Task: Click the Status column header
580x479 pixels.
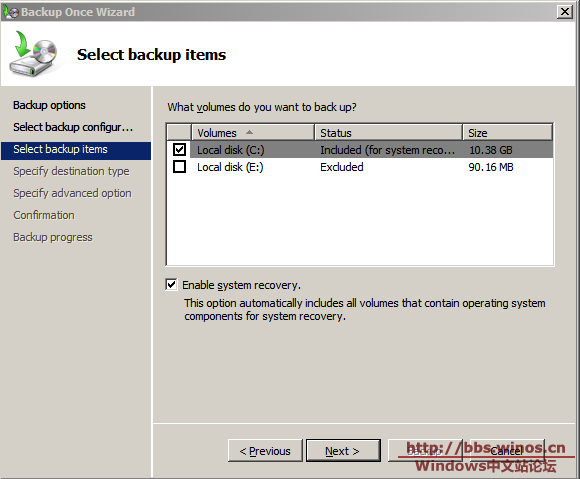Action: coord(388,132)
